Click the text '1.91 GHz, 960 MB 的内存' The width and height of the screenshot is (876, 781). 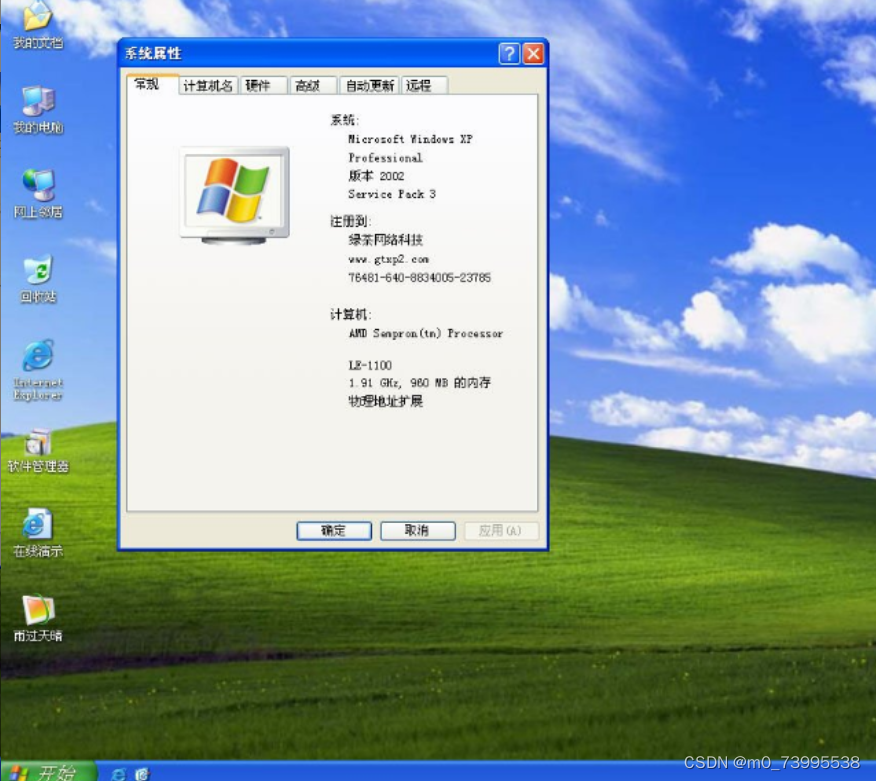(419, 383)
